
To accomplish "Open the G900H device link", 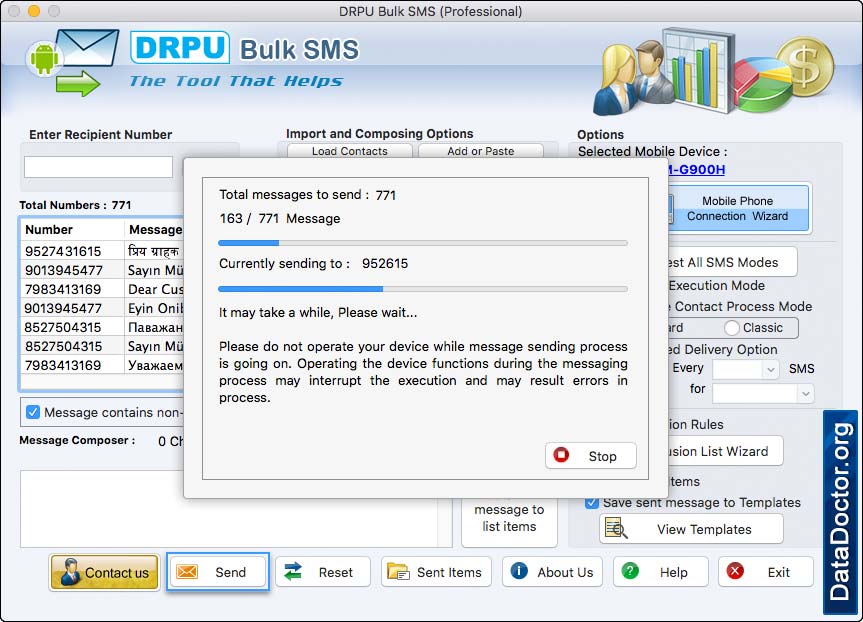I will (696, 170).
